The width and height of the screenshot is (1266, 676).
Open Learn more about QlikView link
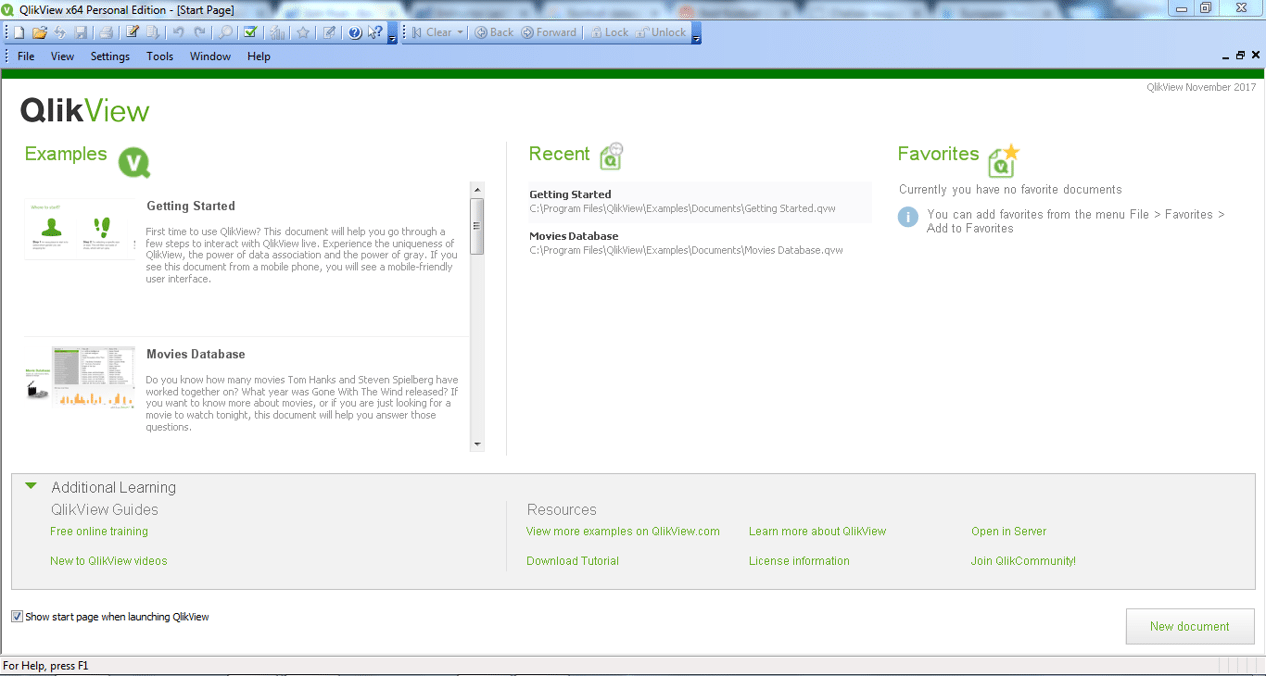pyautogui.click(x=817, y=531)
